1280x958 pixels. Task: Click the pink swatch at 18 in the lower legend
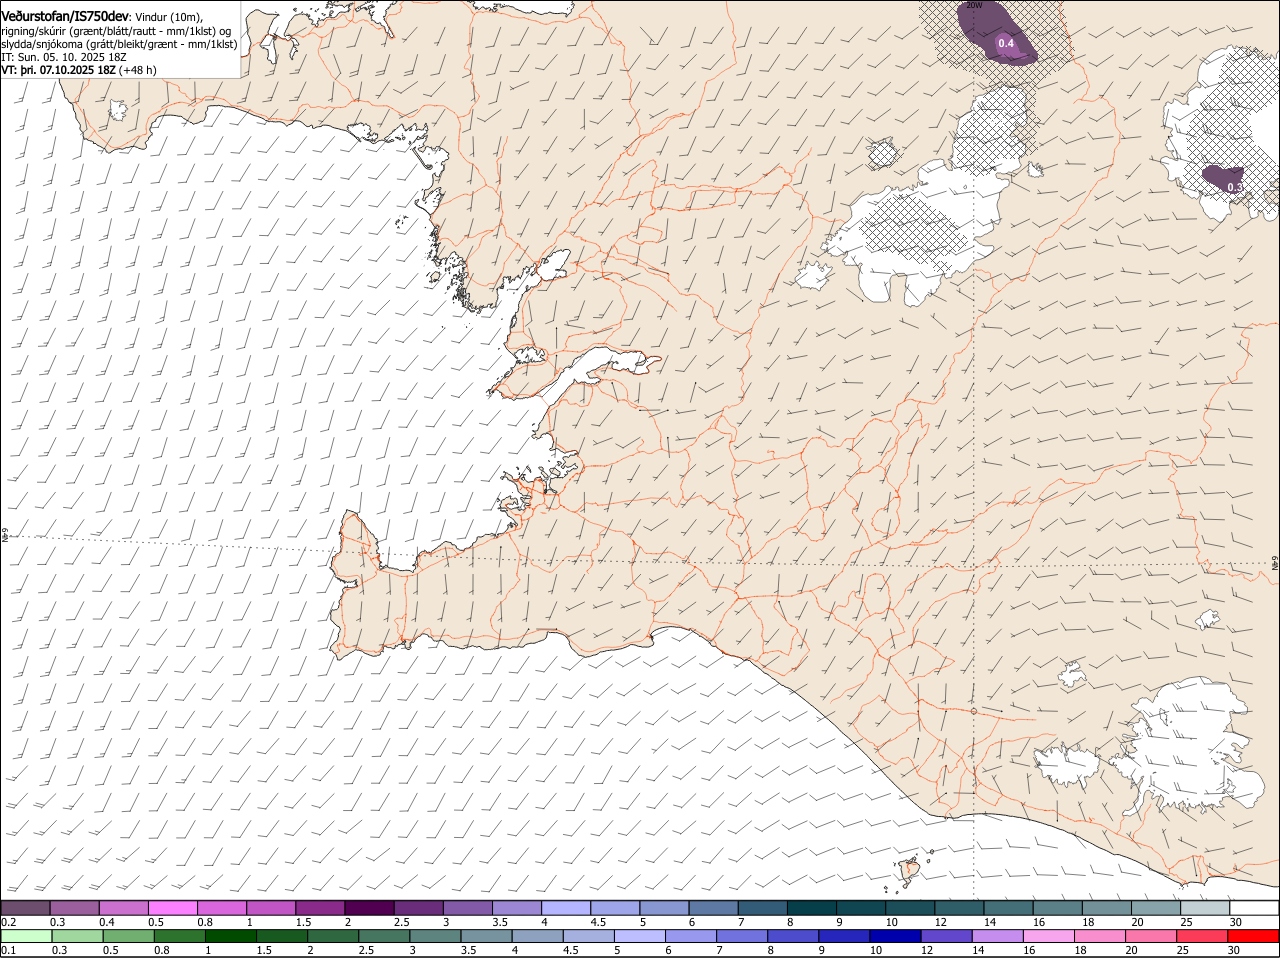(x=1101, y=936)
